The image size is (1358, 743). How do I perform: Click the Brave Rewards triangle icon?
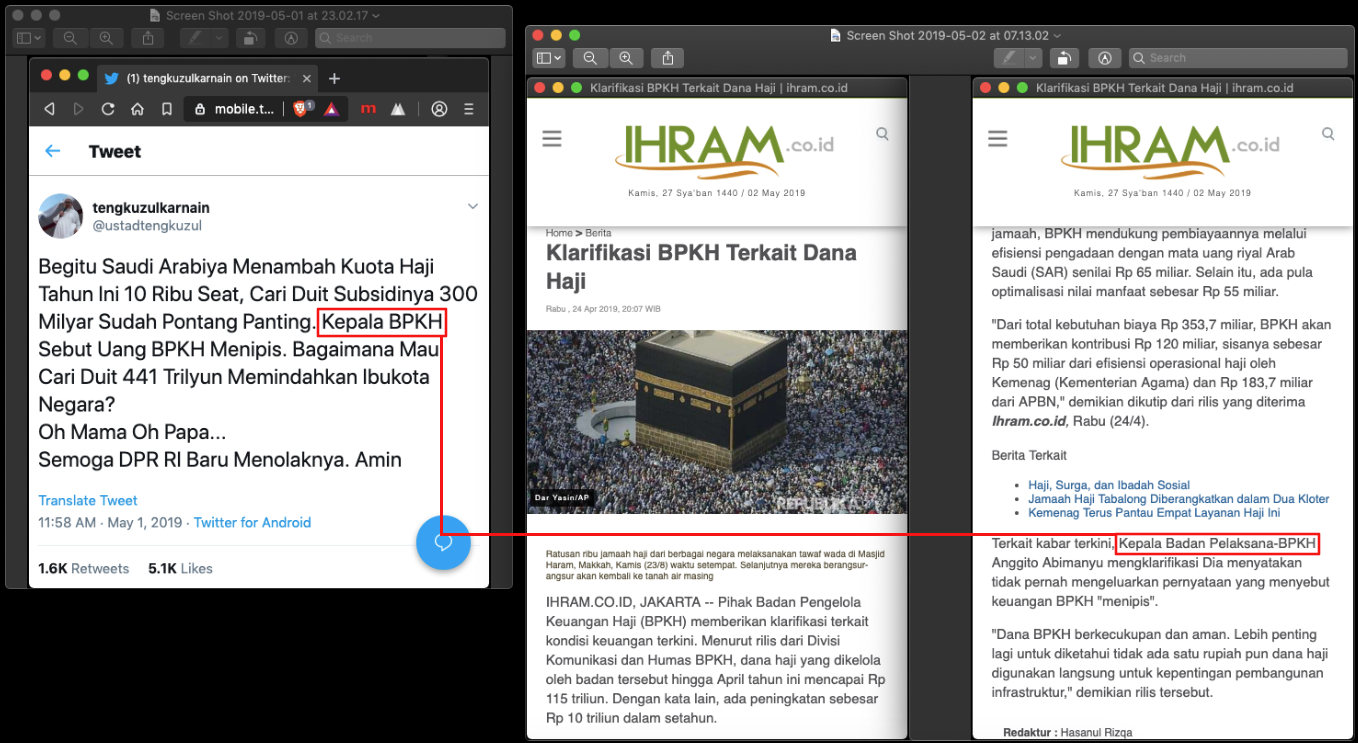click(x=332, y=109)
